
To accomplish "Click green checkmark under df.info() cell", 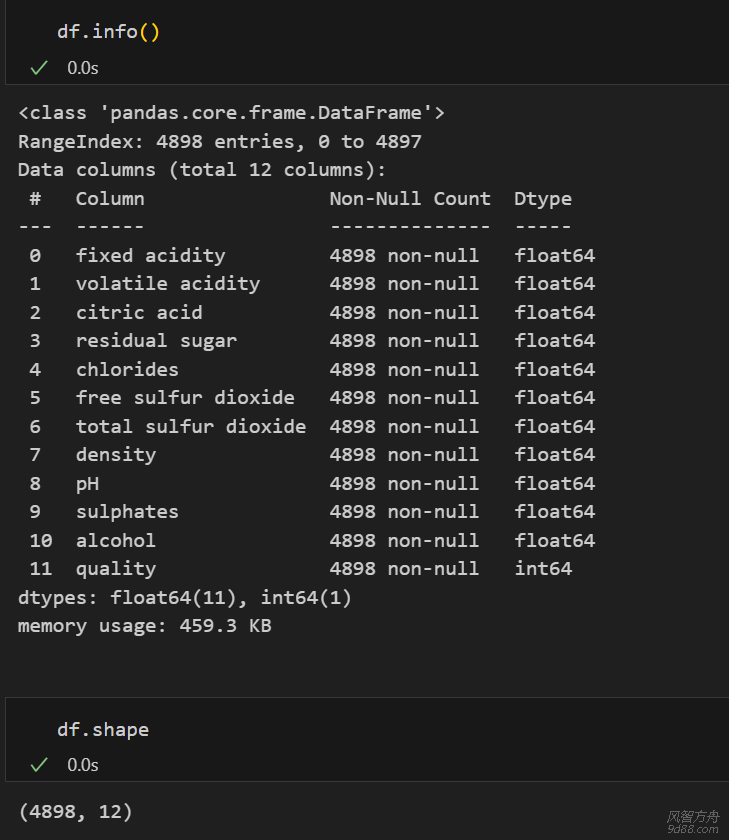I will pos(39,68).
